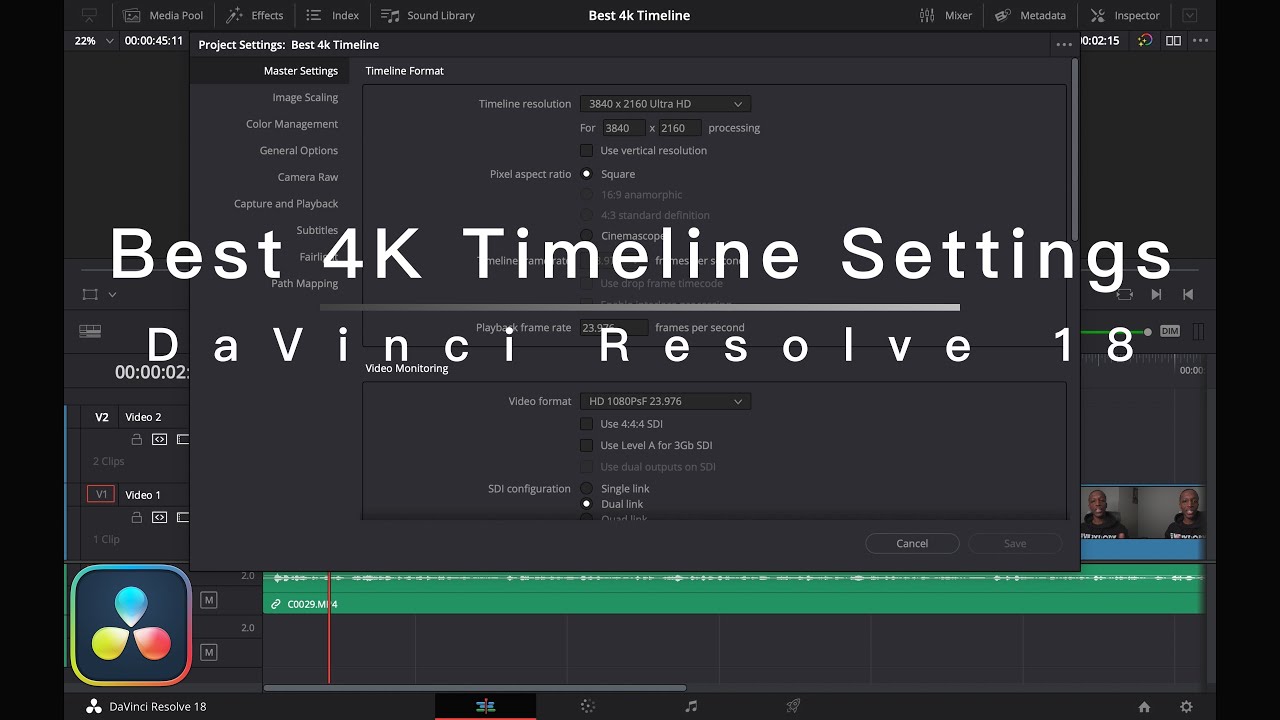
Task: Lock the Video 1 track
Action: tap(137, 517)
